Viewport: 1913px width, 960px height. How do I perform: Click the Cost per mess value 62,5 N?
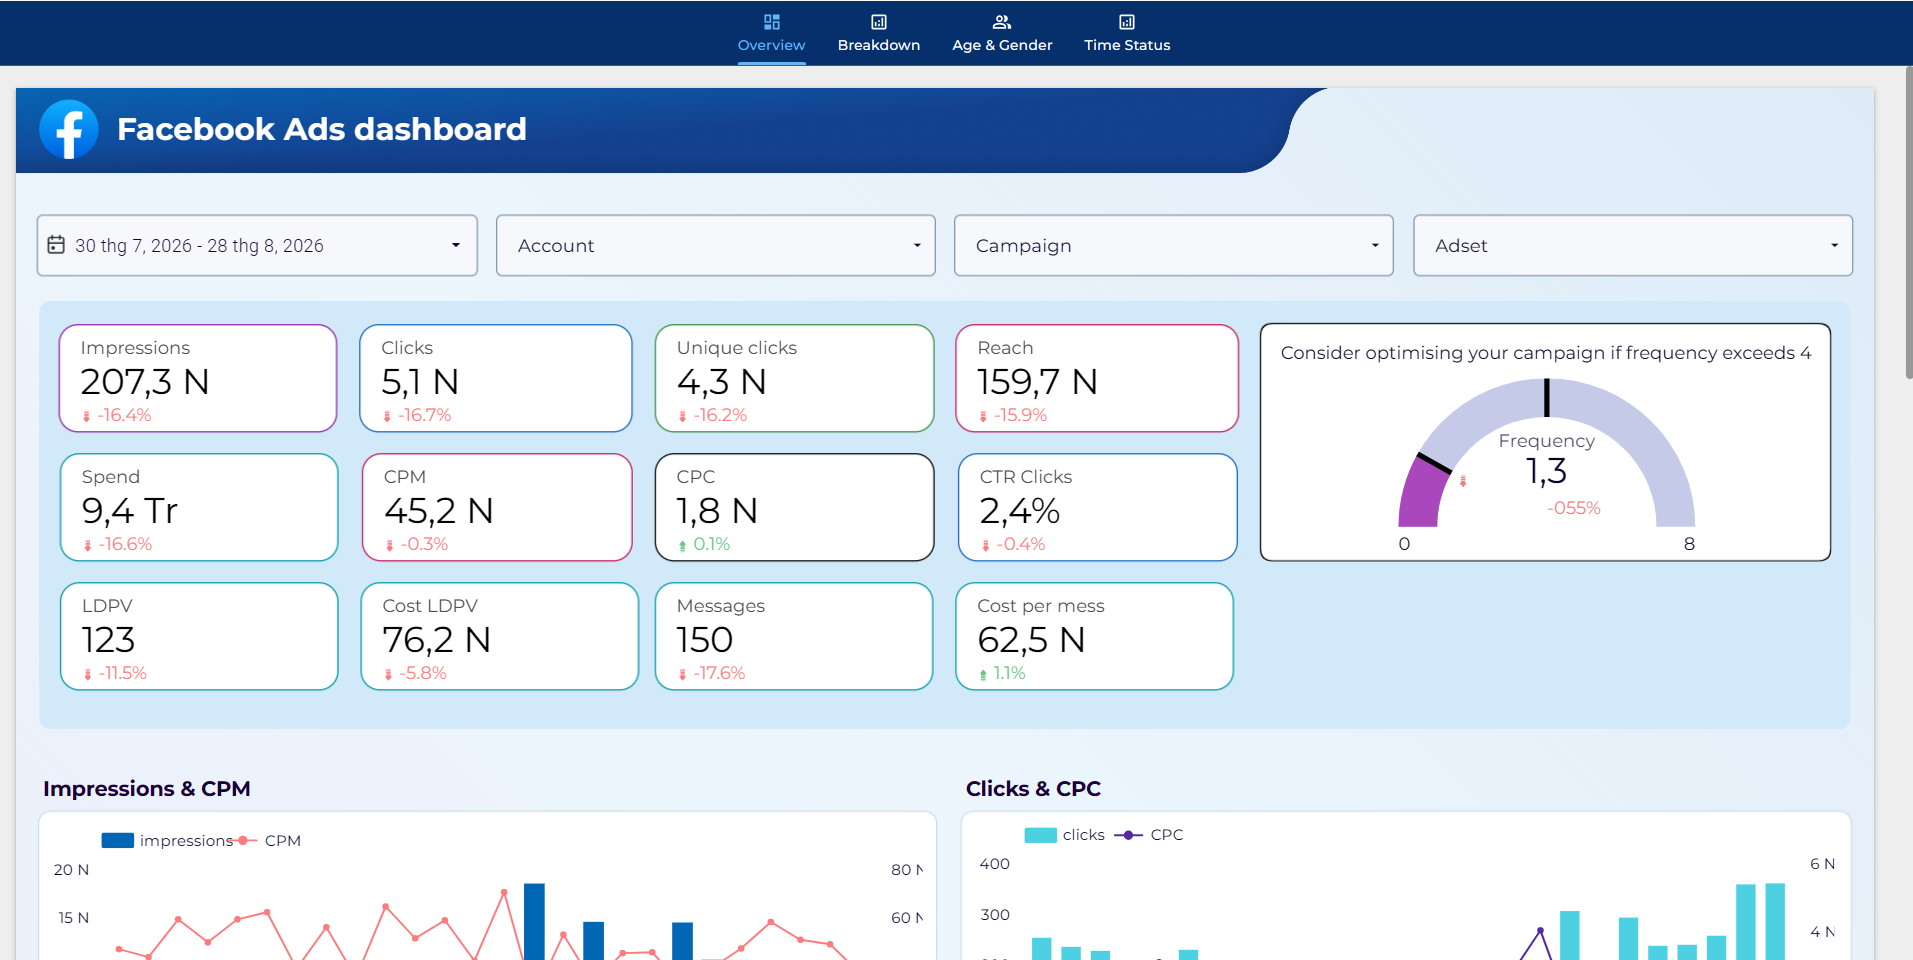click(x=1032, y=640)
